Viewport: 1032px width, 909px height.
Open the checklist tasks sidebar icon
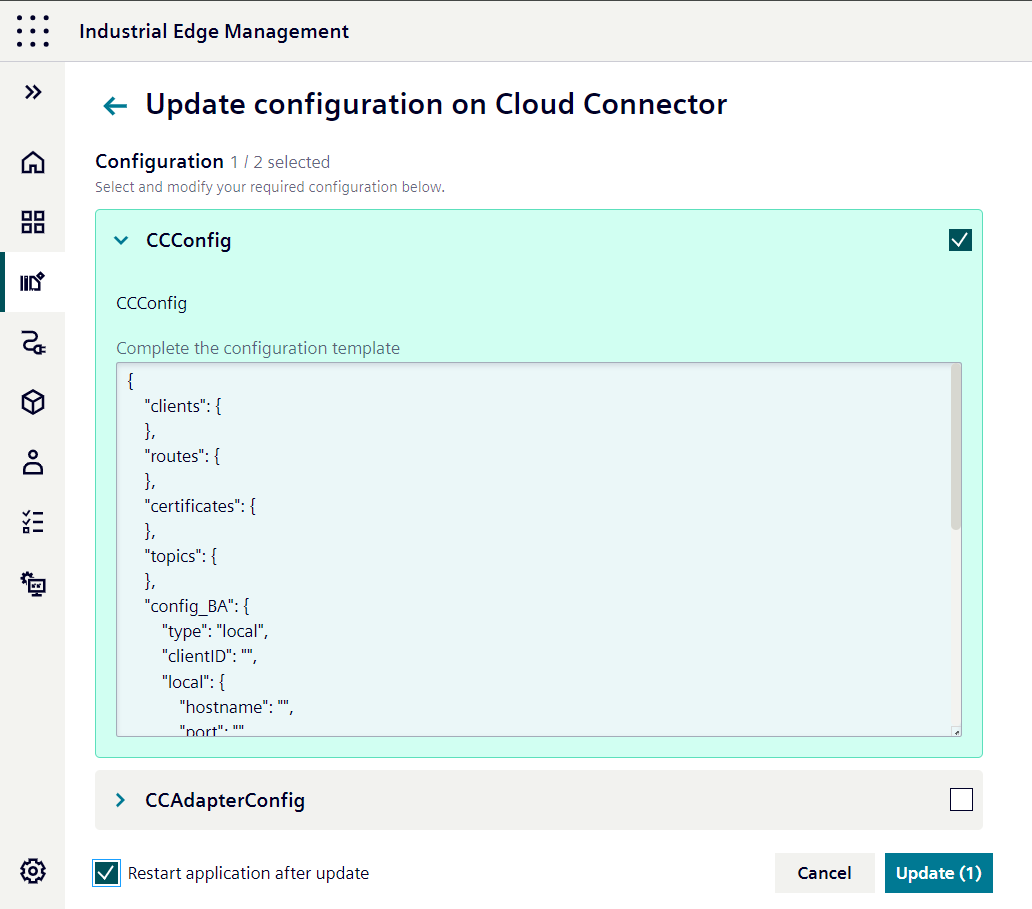(x=33, y=522)
